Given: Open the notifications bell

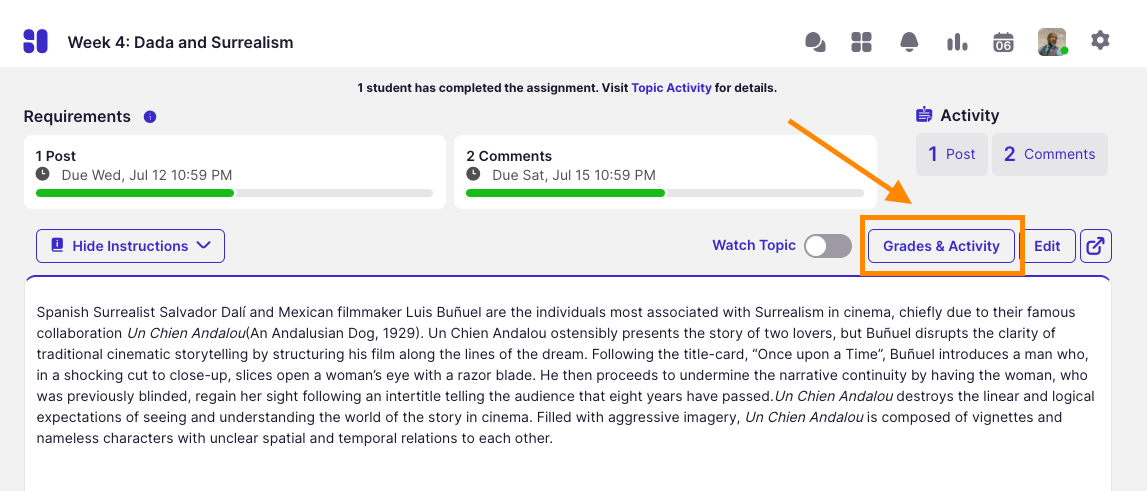Looking at the screenshot, I should point(909,42).
